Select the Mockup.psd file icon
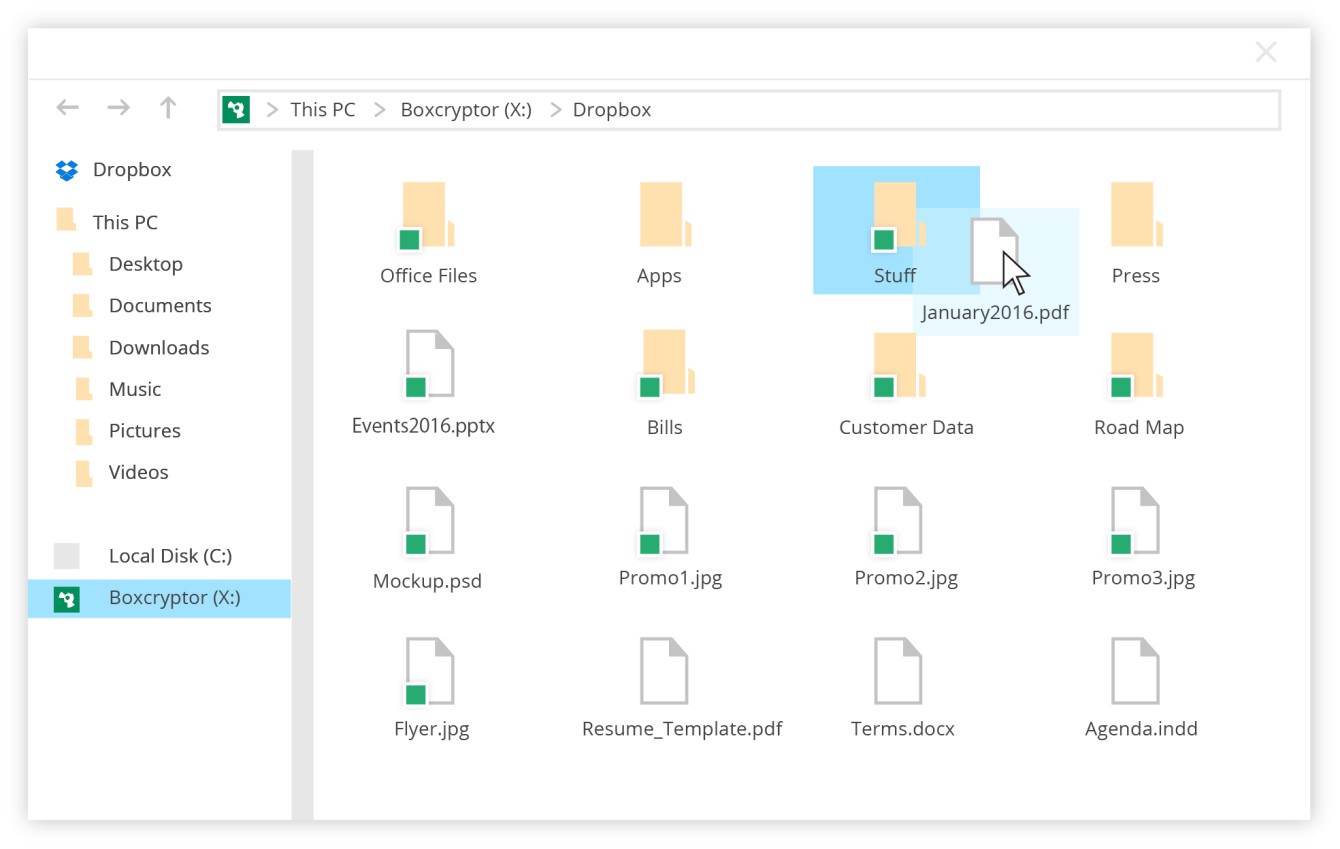 (428, 521)
